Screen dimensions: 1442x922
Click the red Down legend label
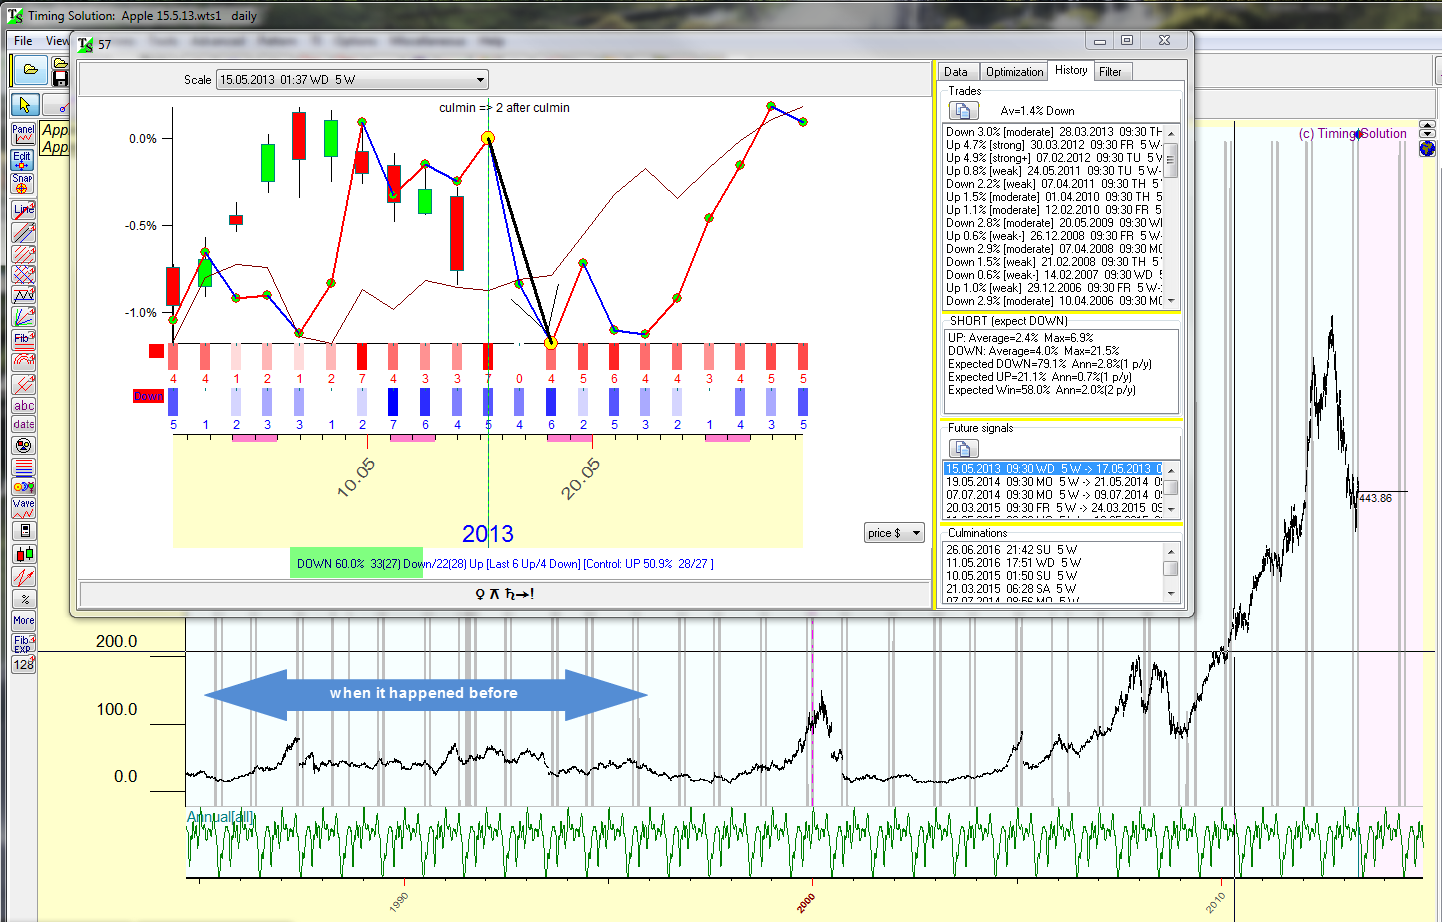tap(148, 397)
